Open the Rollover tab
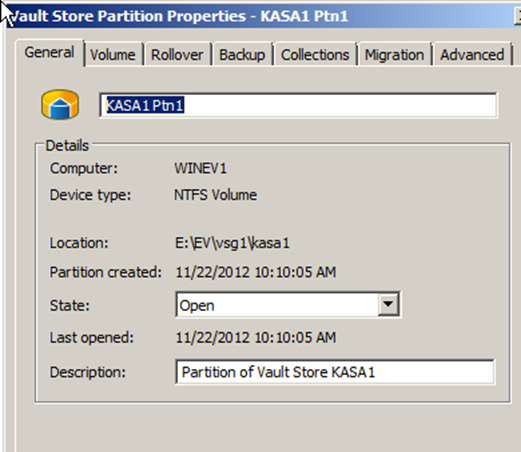The width and height of the screenshot is (521, 452). (x=177, y=55)
